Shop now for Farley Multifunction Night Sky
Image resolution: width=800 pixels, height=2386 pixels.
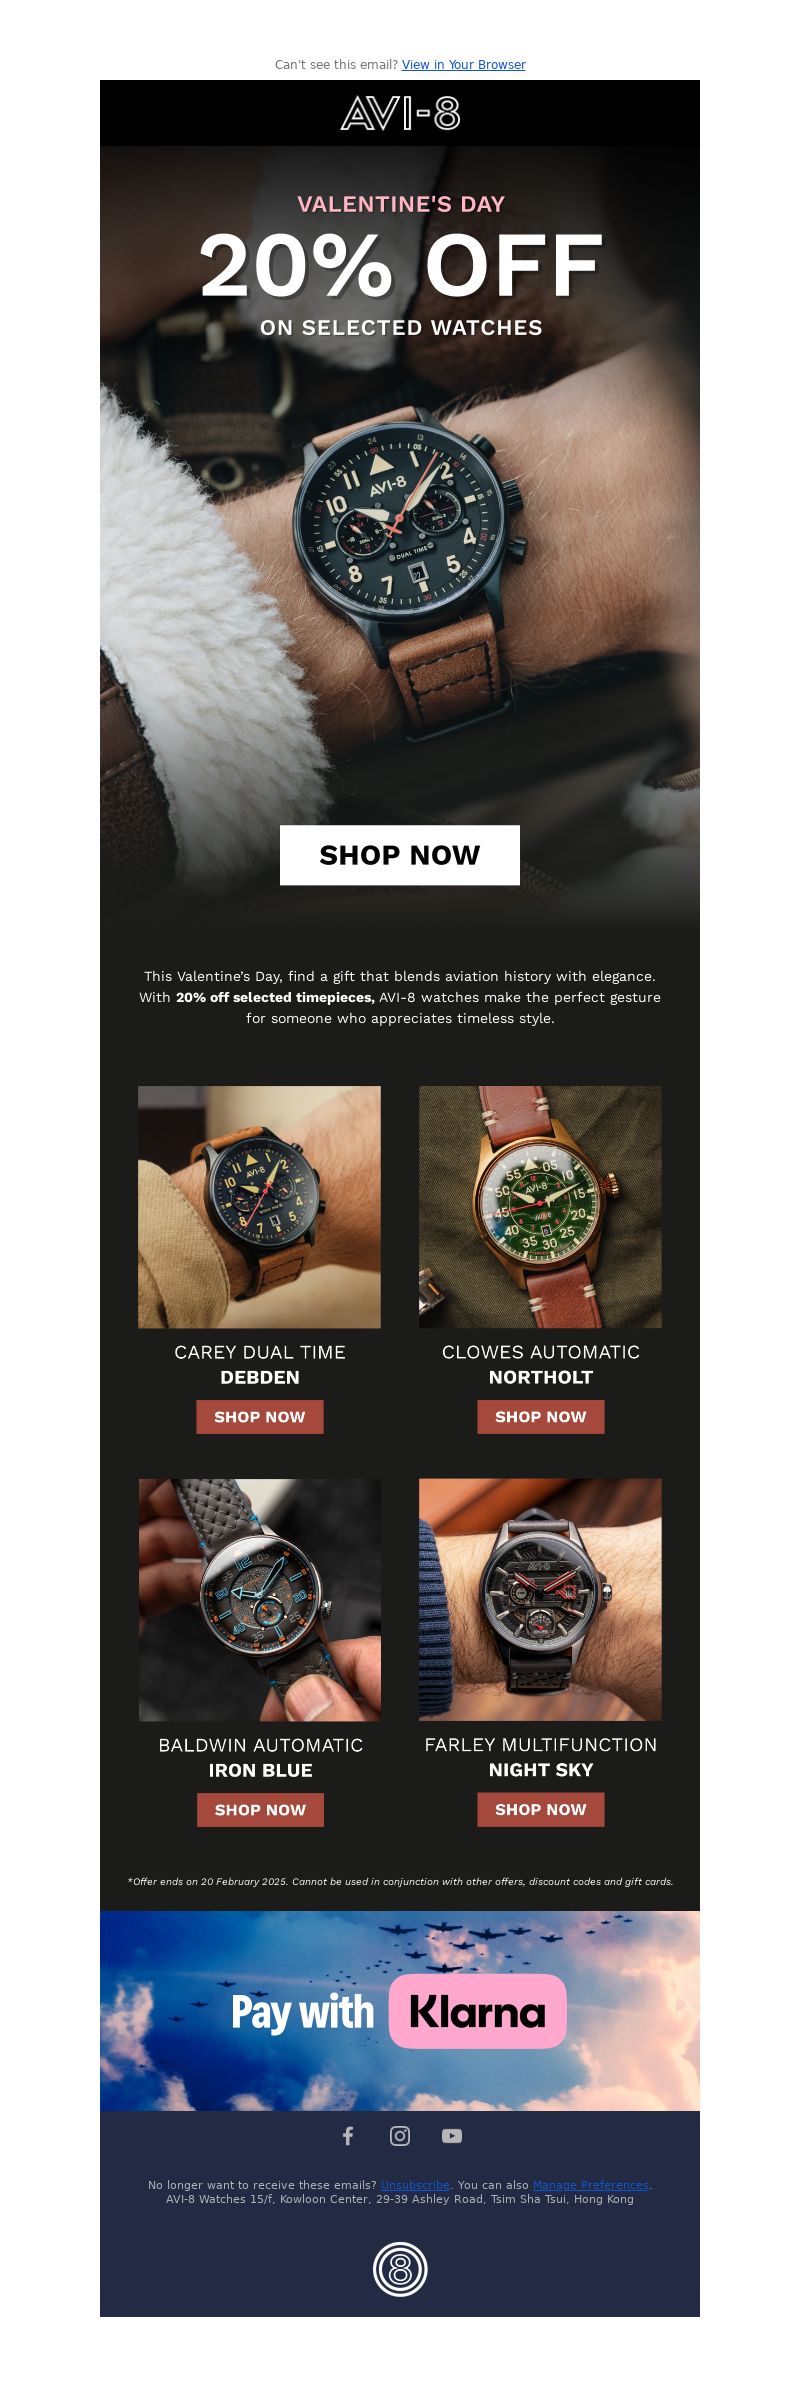click(x=541, y=1810)
